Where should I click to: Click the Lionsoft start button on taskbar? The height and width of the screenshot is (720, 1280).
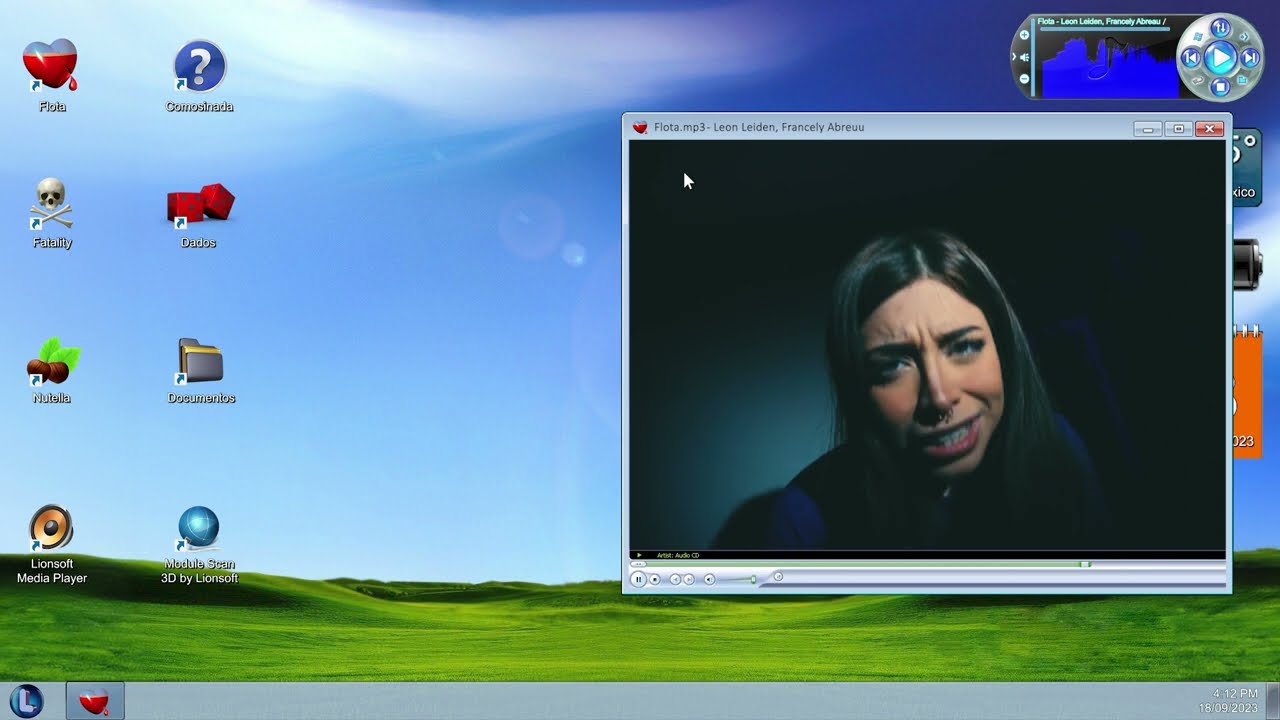(27, 700)
